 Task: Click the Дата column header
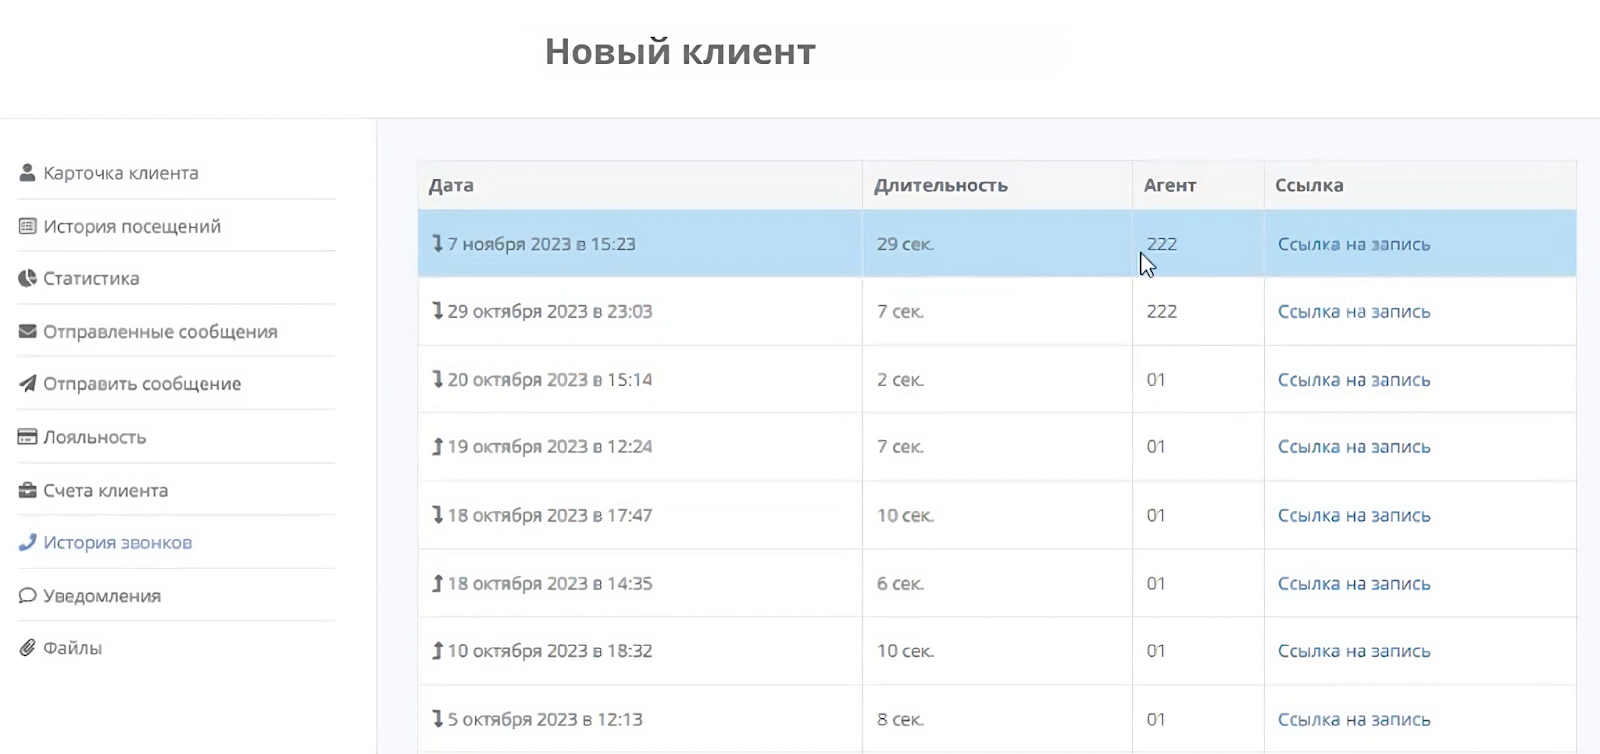tap(451, 185)
